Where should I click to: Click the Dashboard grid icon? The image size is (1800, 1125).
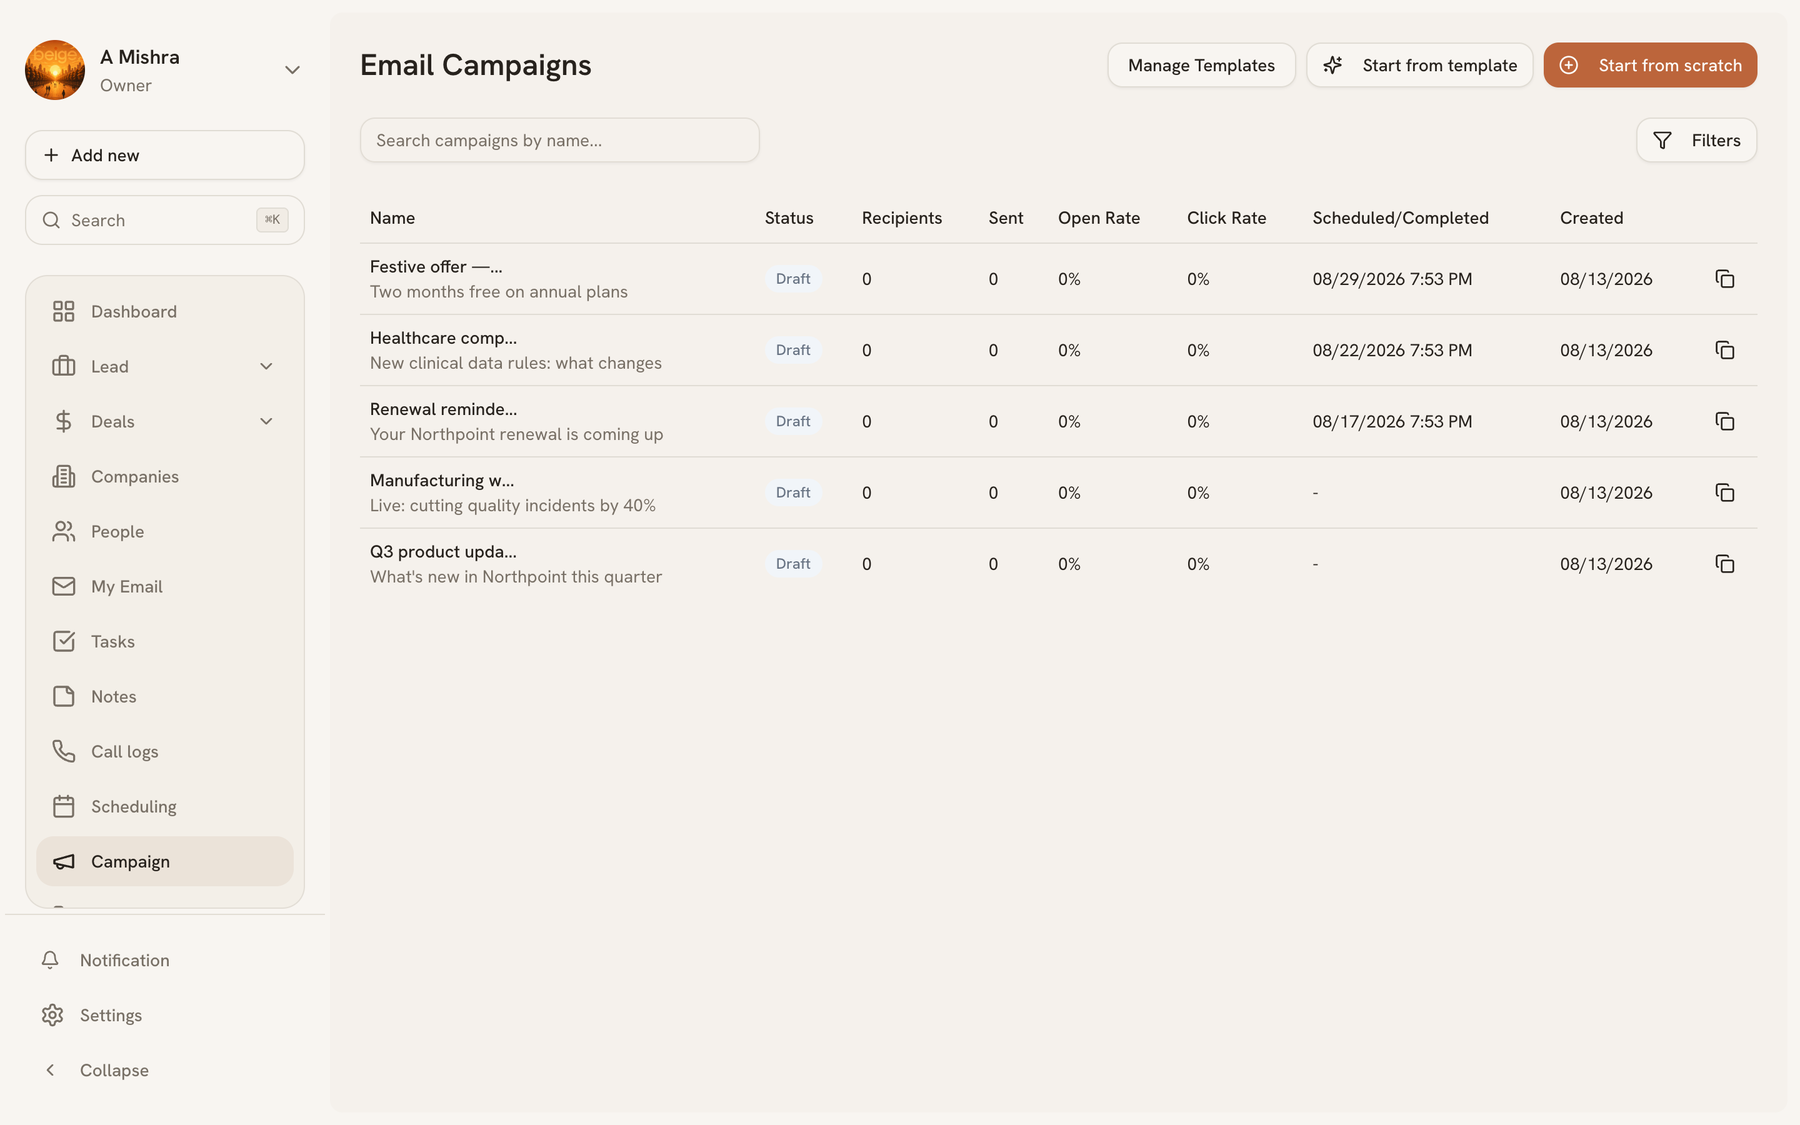[63, 311]
